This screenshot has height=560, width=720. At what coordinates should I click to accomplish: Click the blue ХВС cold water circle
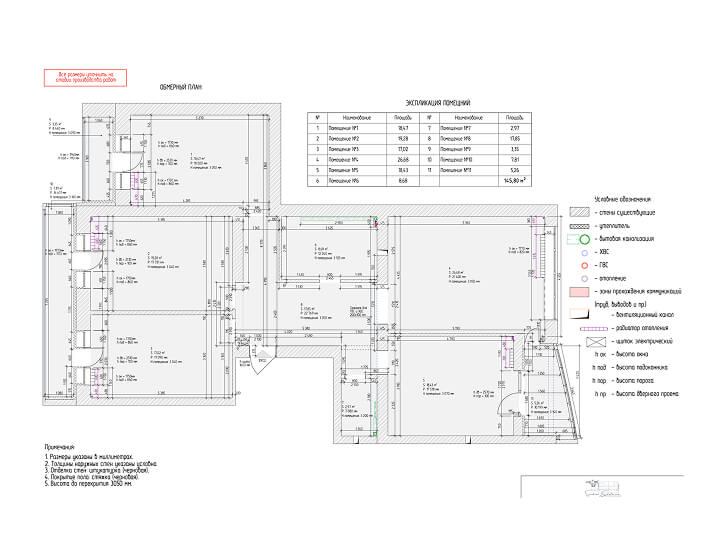click(585, 252)
